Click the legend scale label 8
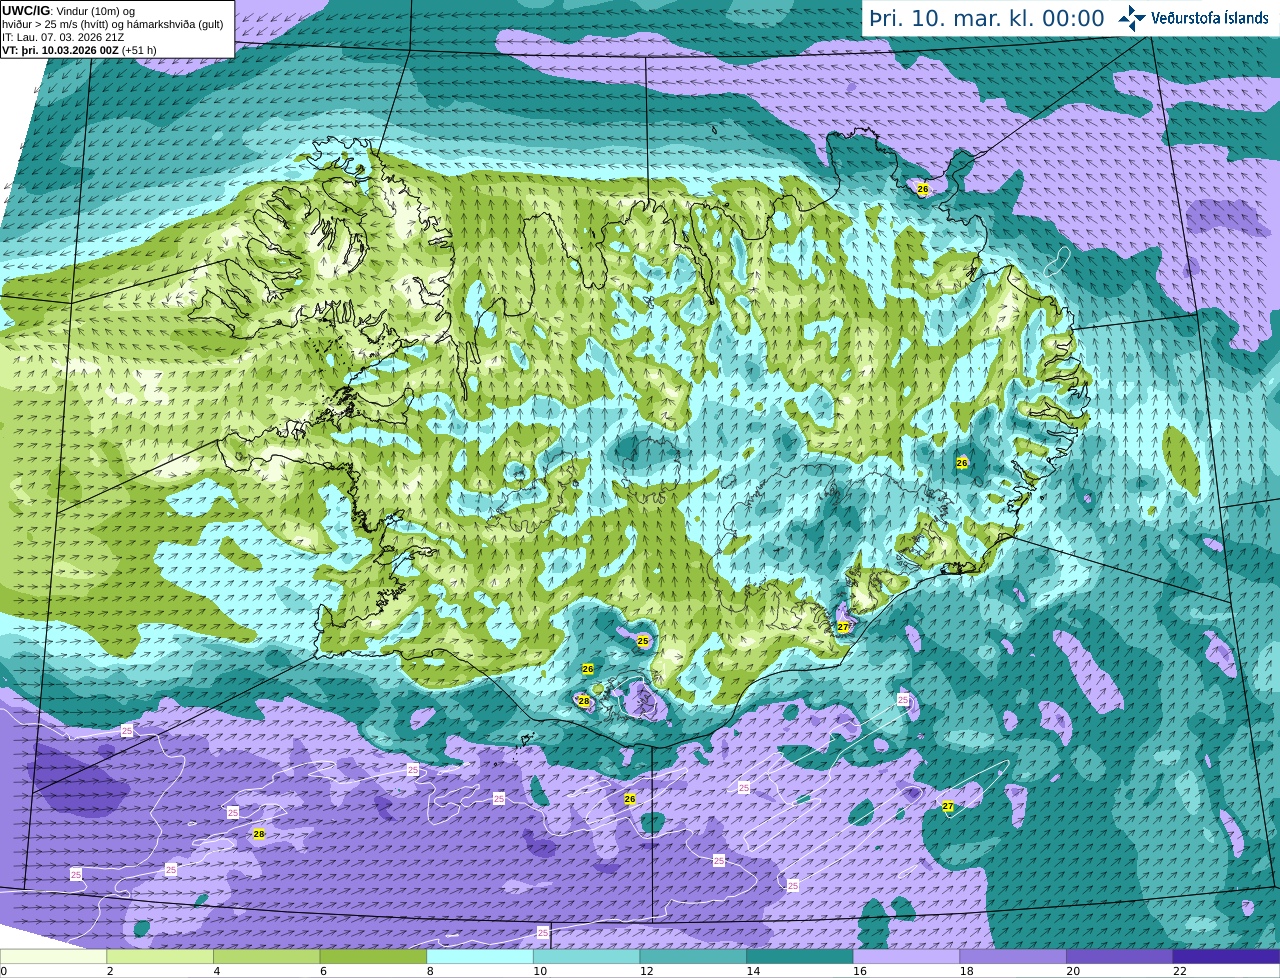1280x978 pixels. coord(430,971)
